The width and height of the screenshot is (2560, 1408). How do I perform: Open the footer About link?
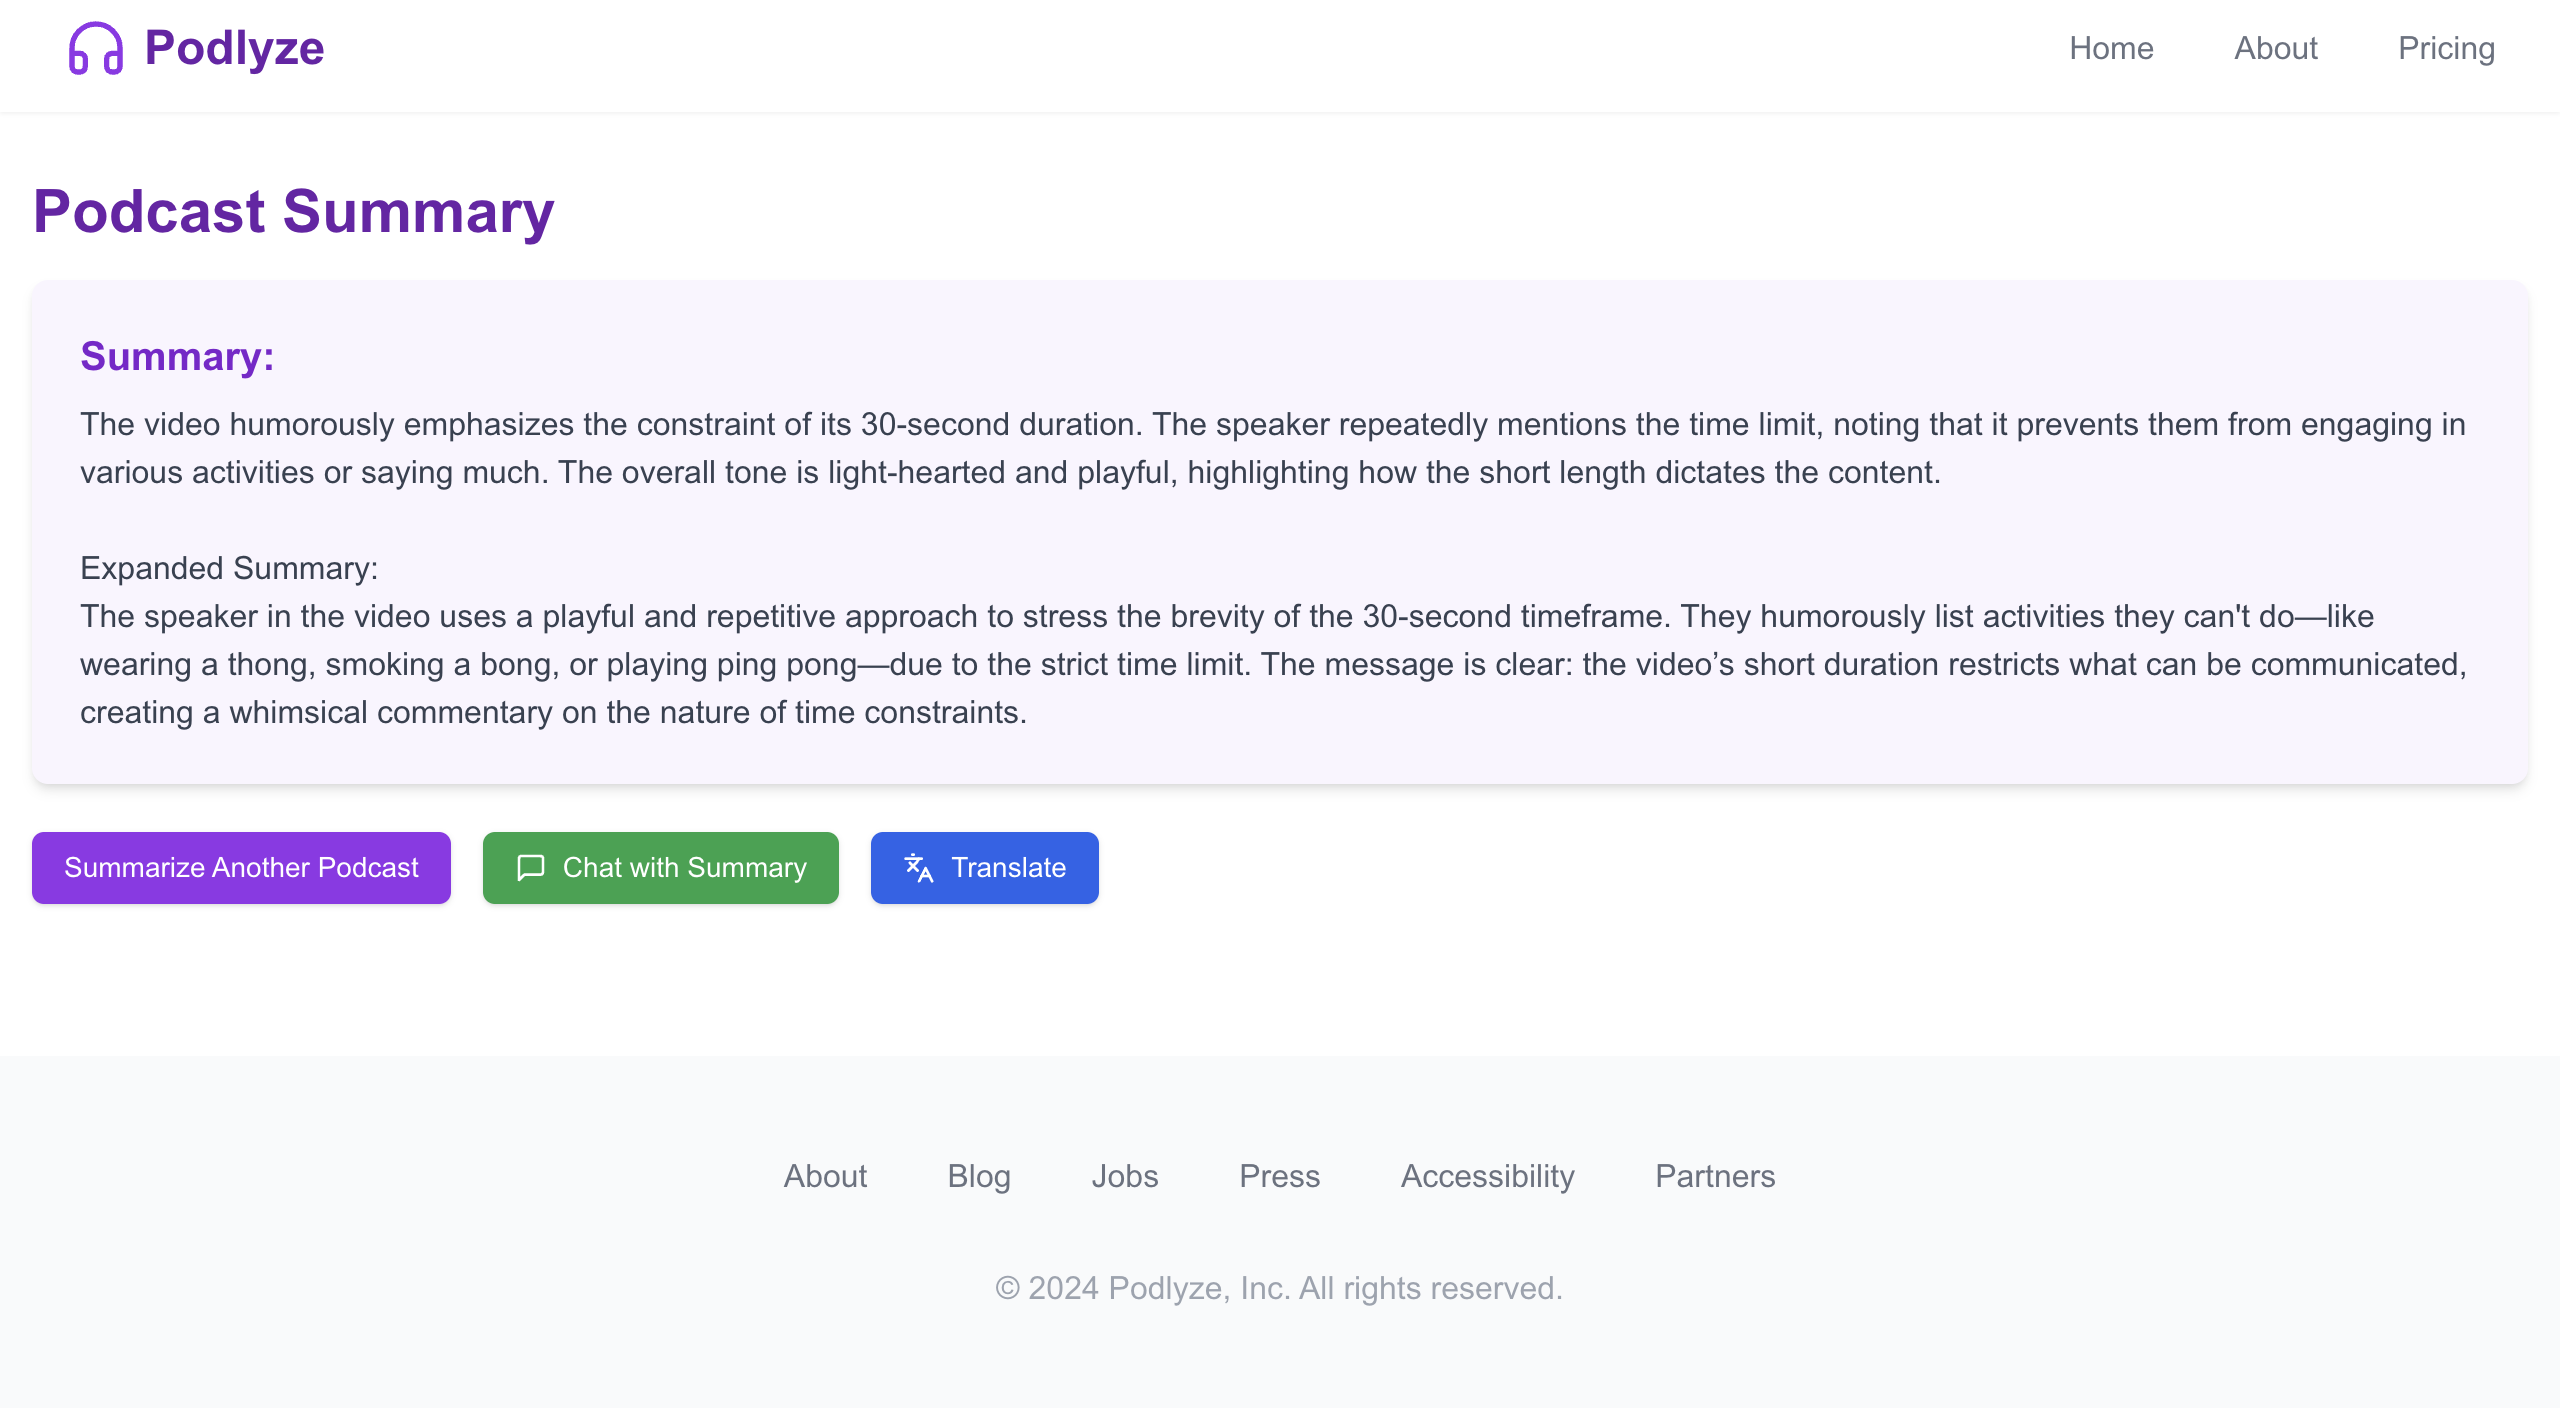[825, 1176]
